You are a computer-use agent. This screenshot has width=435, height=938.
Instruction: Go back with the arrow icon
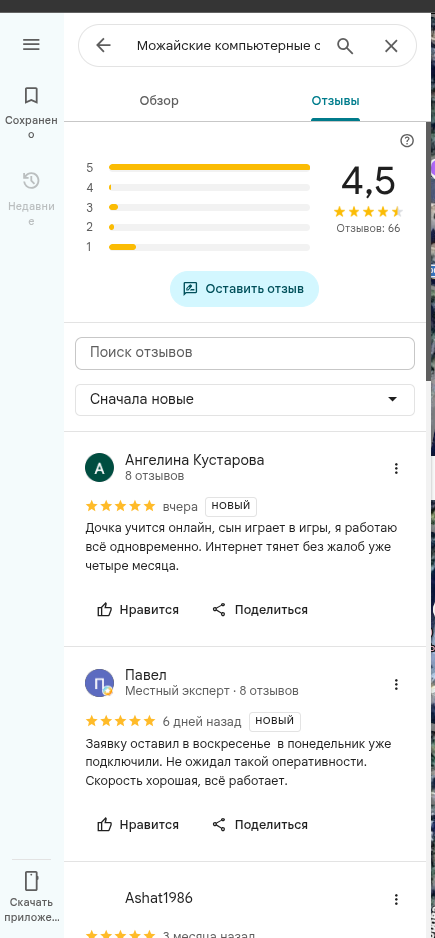tap(104, 45)
